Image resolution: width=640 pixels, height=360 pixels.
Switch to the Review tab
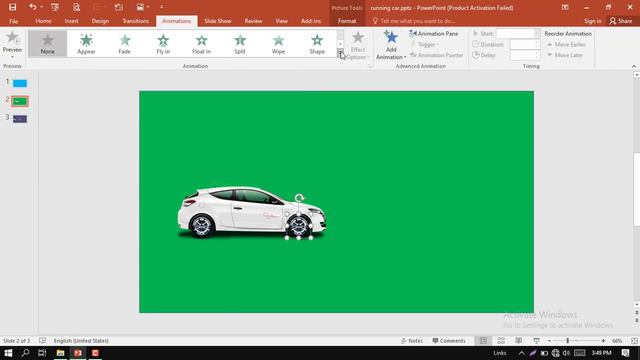tap(253, 21)
